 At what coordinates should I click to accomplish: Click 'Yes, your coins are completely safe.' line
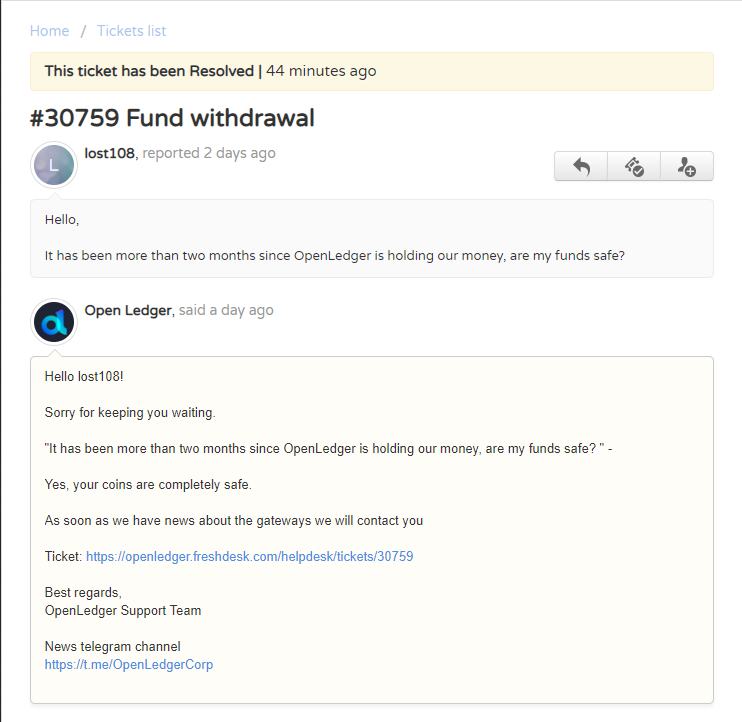[148, 484]
